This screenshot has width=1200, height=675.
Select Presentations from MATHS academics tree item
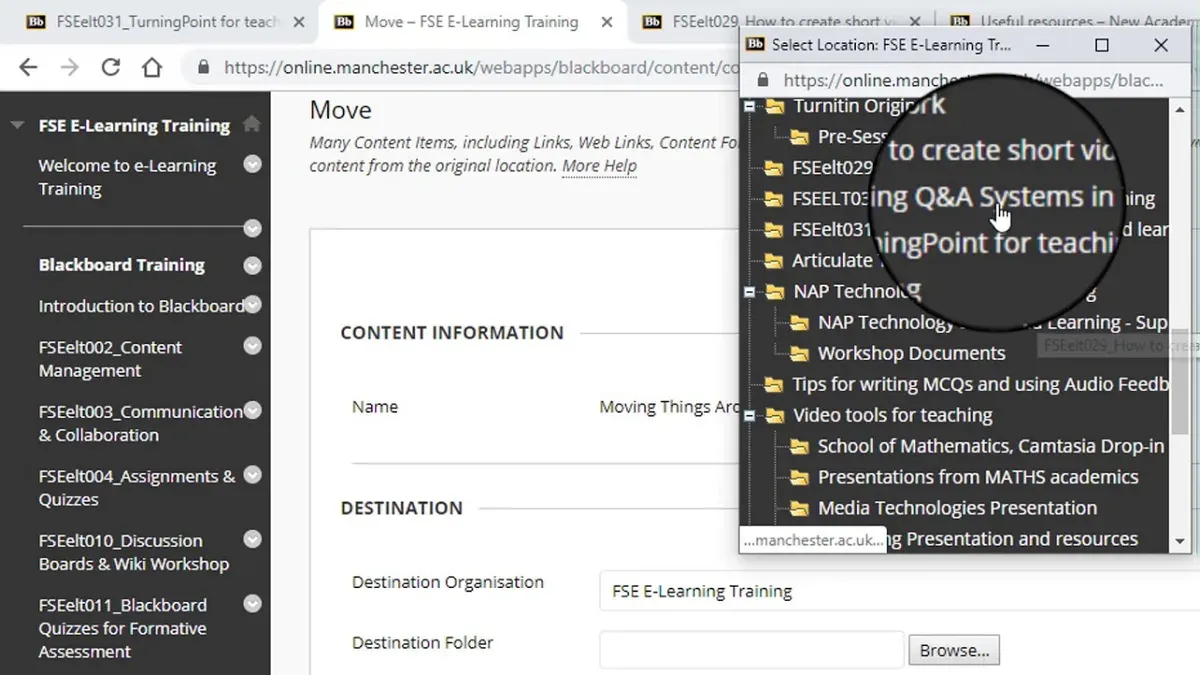[978, 477]
